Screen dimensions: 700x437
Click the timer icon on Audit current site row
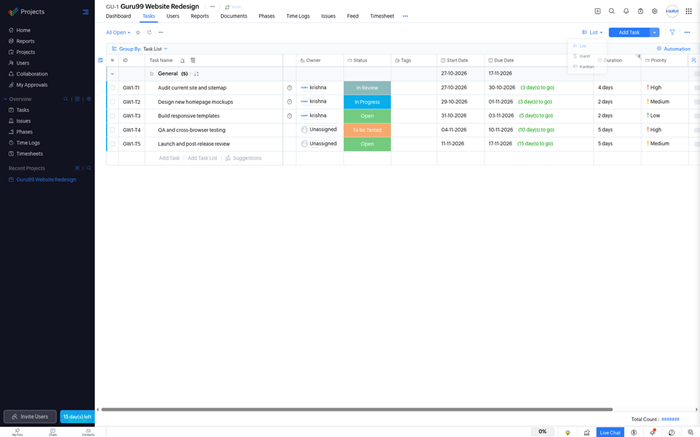(289, 88)
